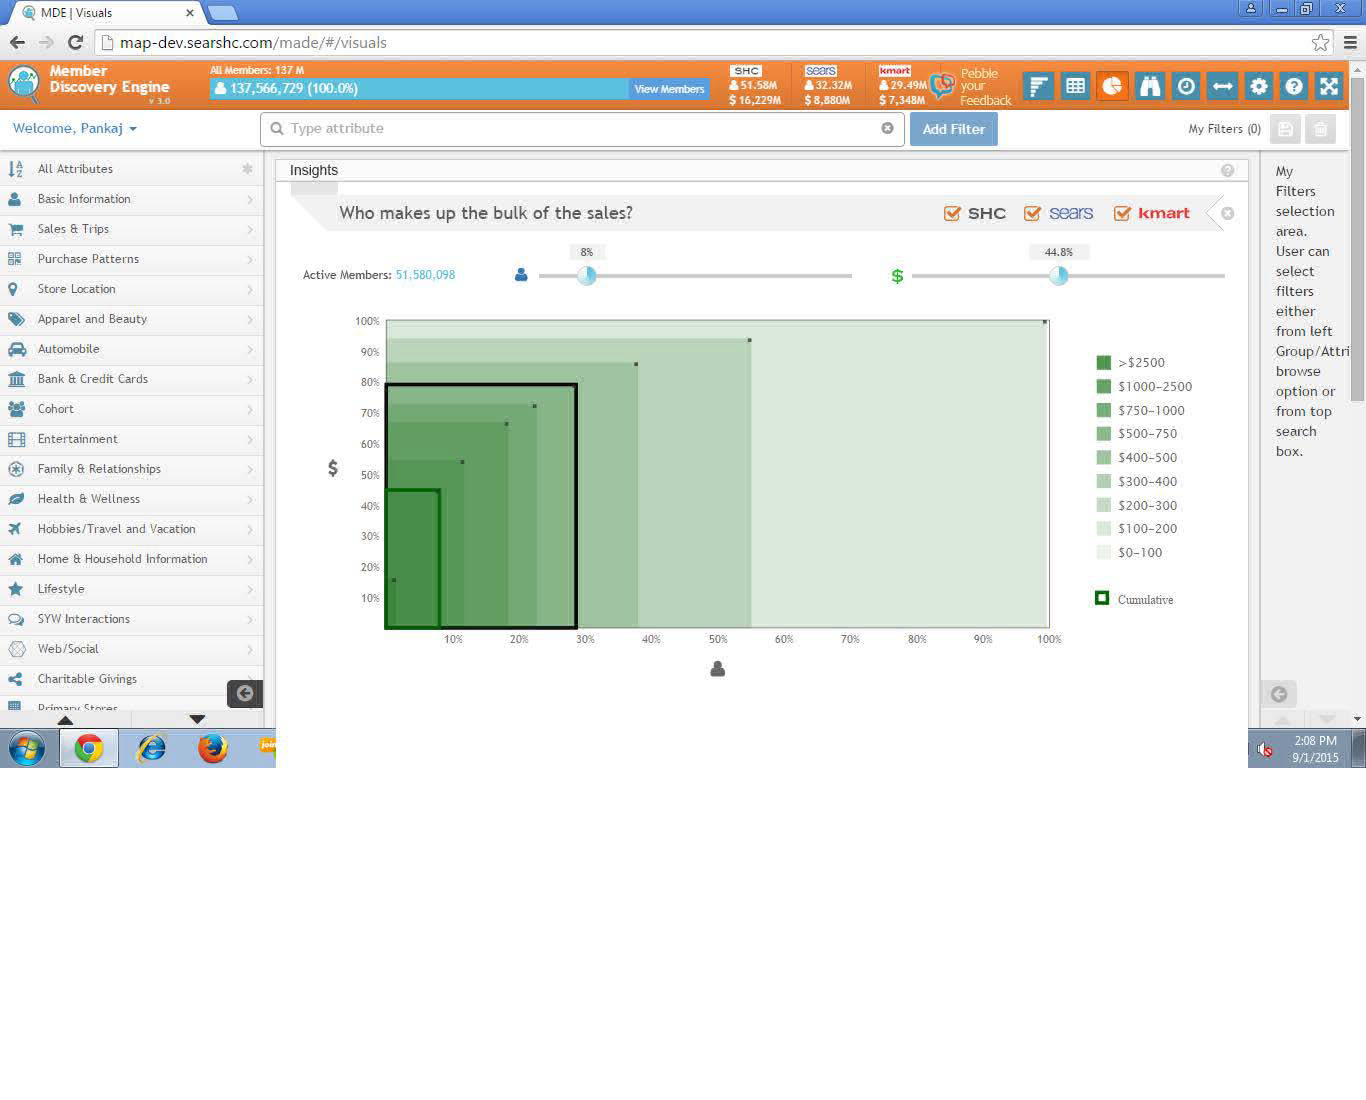This screenshot has height=1100, width=1366.
Task: Click the binoculars discovery icon
Action: (x=1149, y=87)
